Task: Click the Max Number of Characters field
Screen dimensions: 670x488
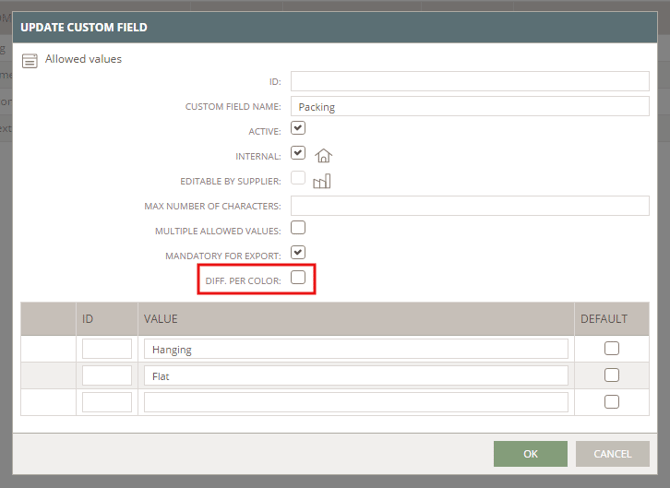Action: (x=470, y=205)
